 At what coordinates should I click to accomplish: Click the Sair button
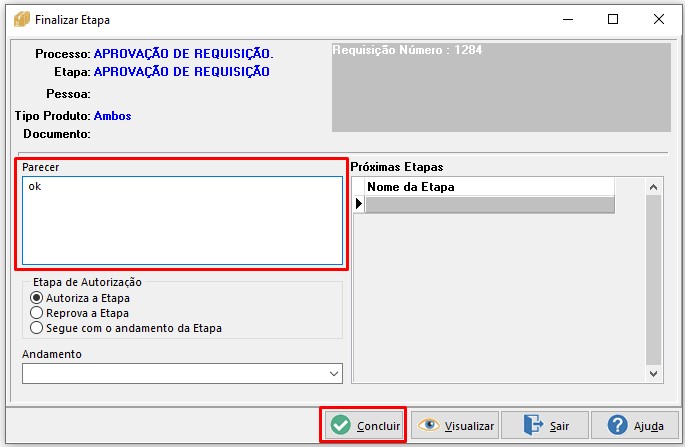point(545,425)
